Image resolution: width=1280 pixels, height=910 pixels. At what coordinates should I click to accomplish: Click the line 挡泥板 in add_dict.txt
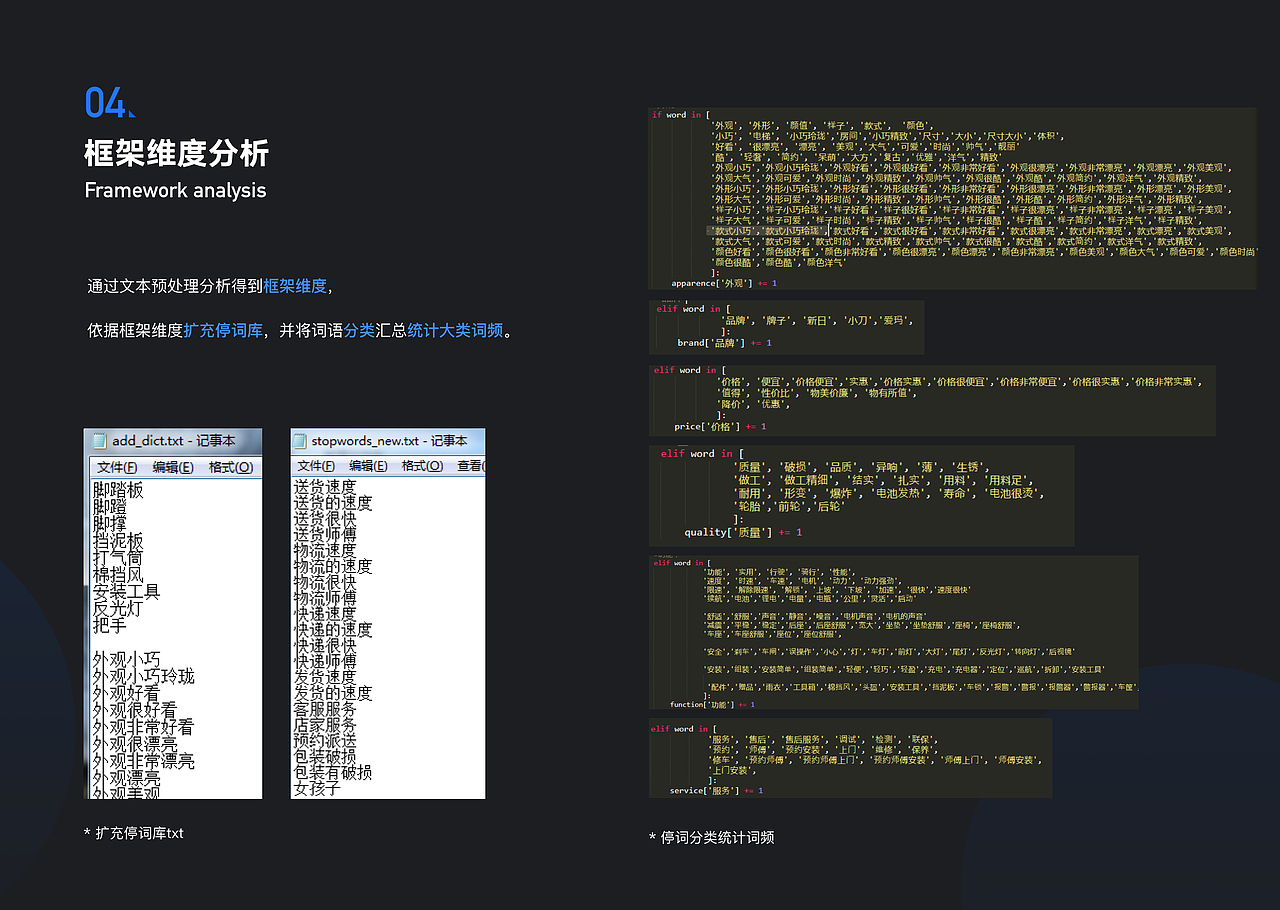click(118, 541)
